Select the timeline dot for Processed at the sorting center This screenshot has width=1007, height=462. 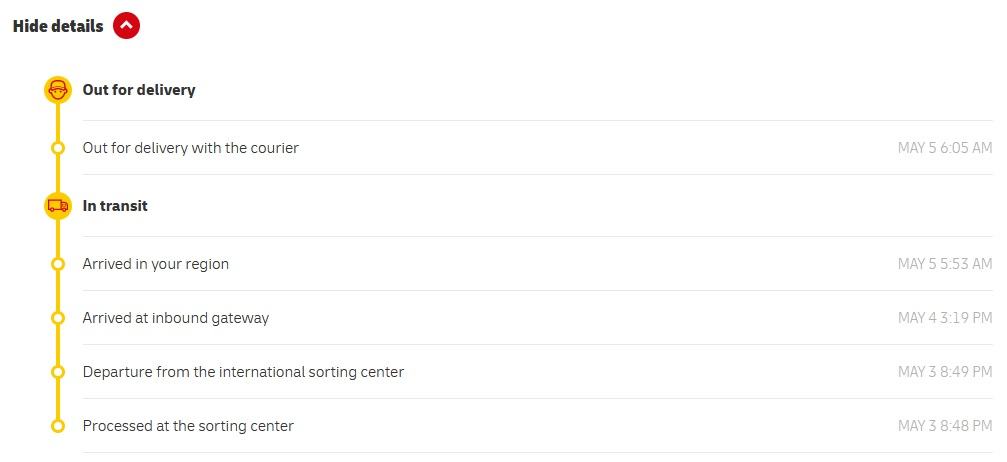[x=58, y=426]
